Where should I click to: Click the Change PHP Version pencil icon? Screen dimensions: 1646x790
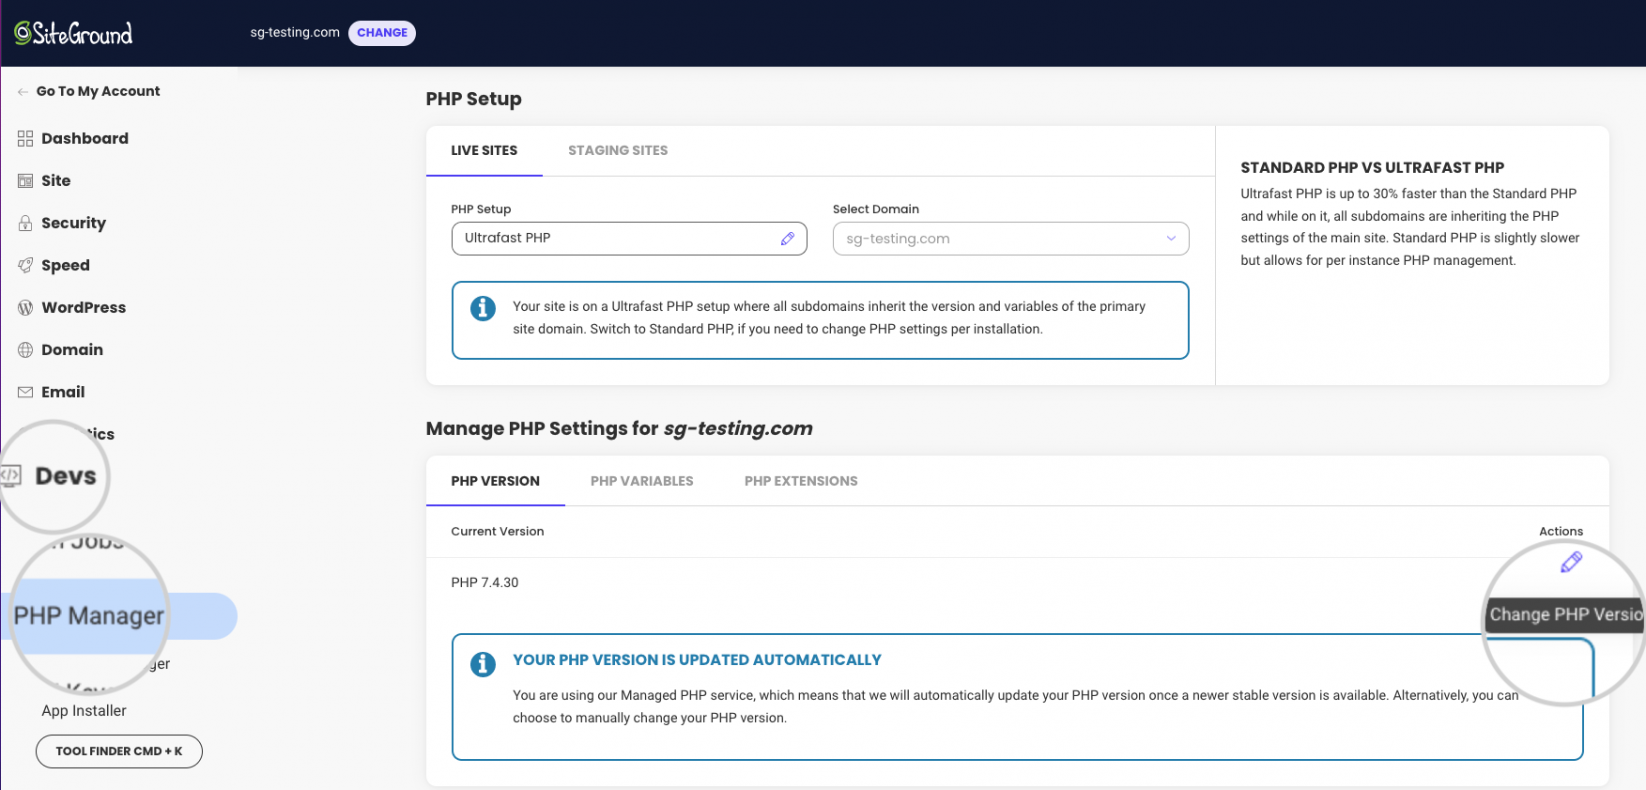click(x=1571, y=562)
